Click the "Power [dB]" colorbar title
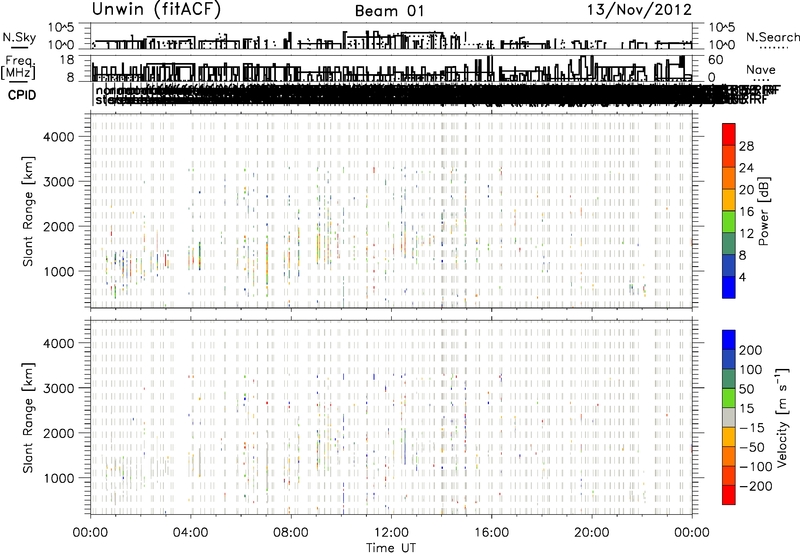 point(763,211)
